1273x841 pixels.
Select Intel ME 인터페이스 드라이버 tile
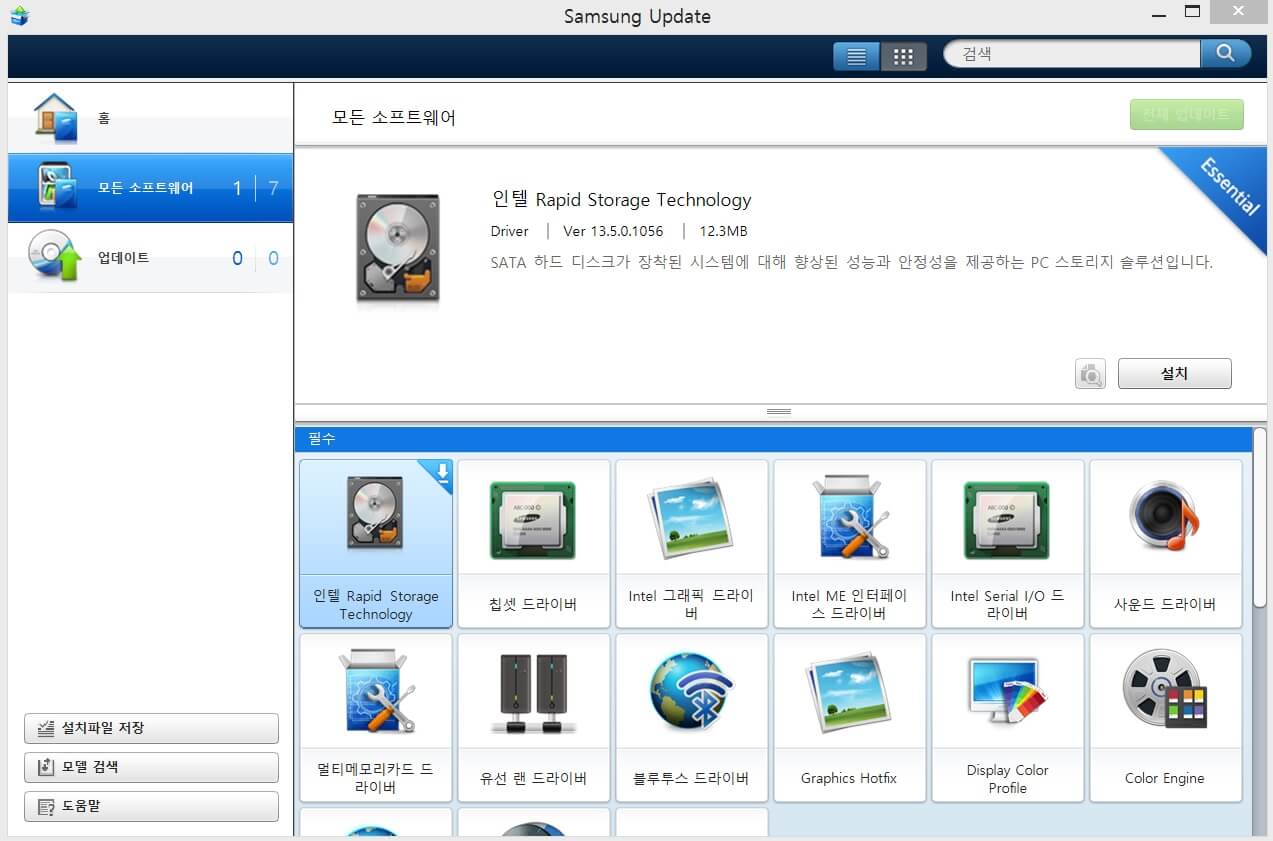tap(850, 543)
